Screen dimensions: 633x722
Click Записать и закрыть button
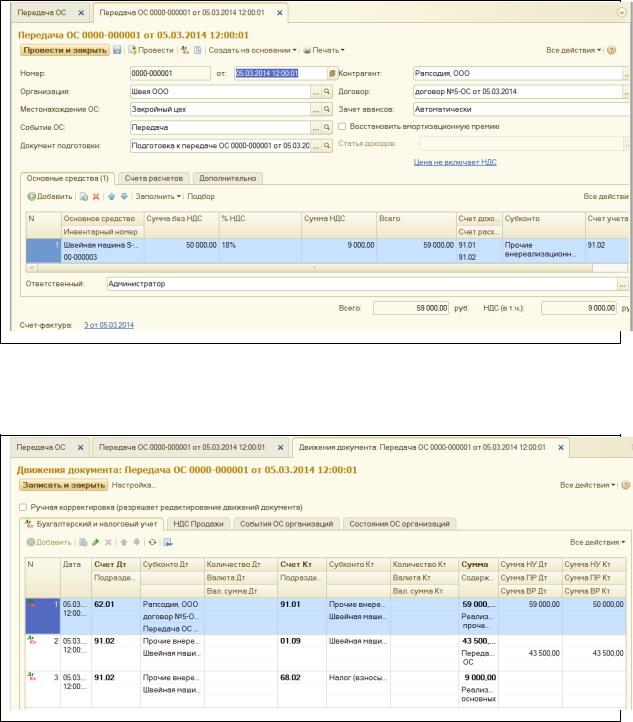(x=64, y=485)
